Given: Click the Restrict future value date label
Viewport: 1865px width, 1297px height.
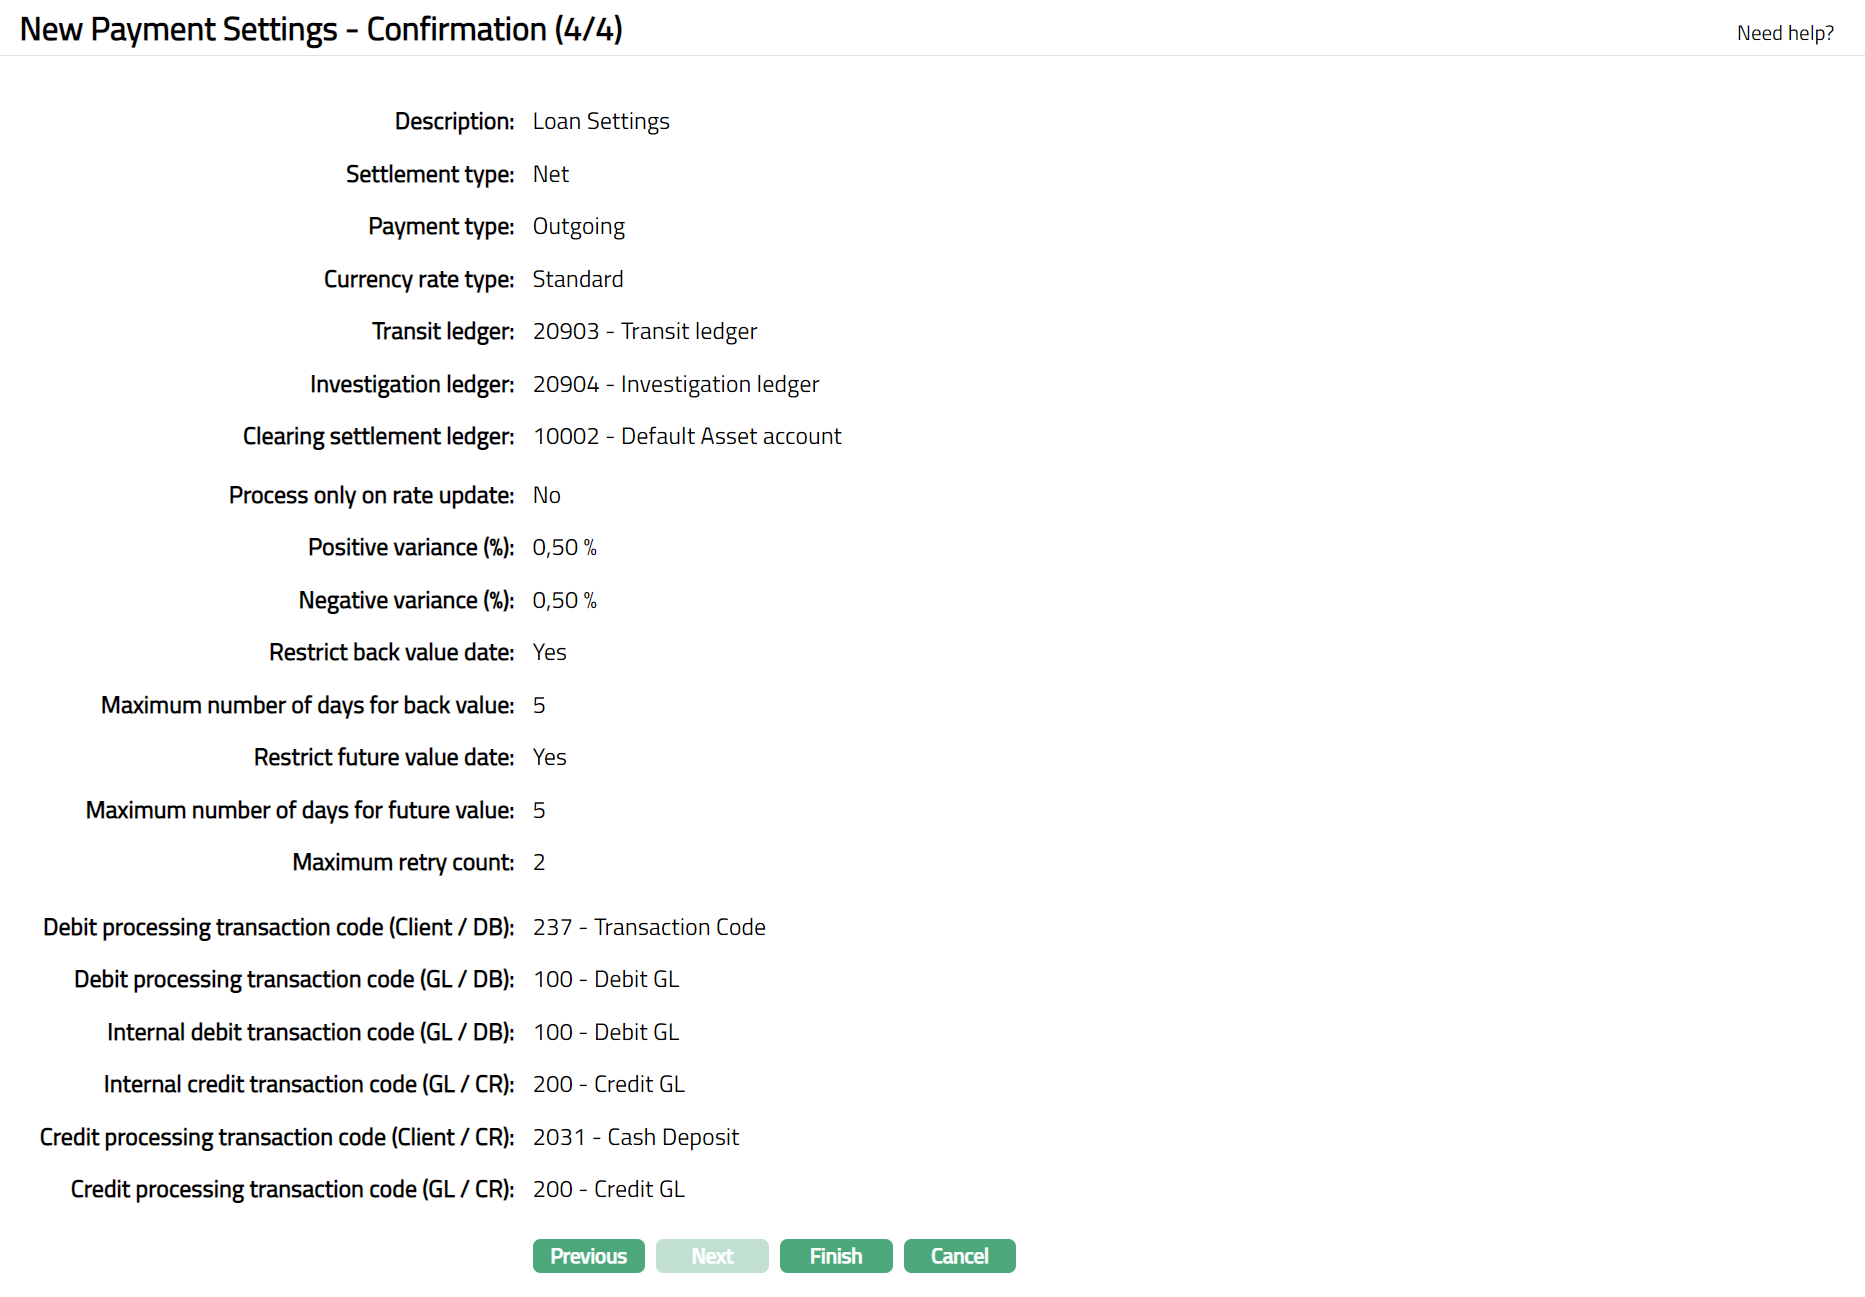Looking at the screenshot, I should (x=384, y=757).
